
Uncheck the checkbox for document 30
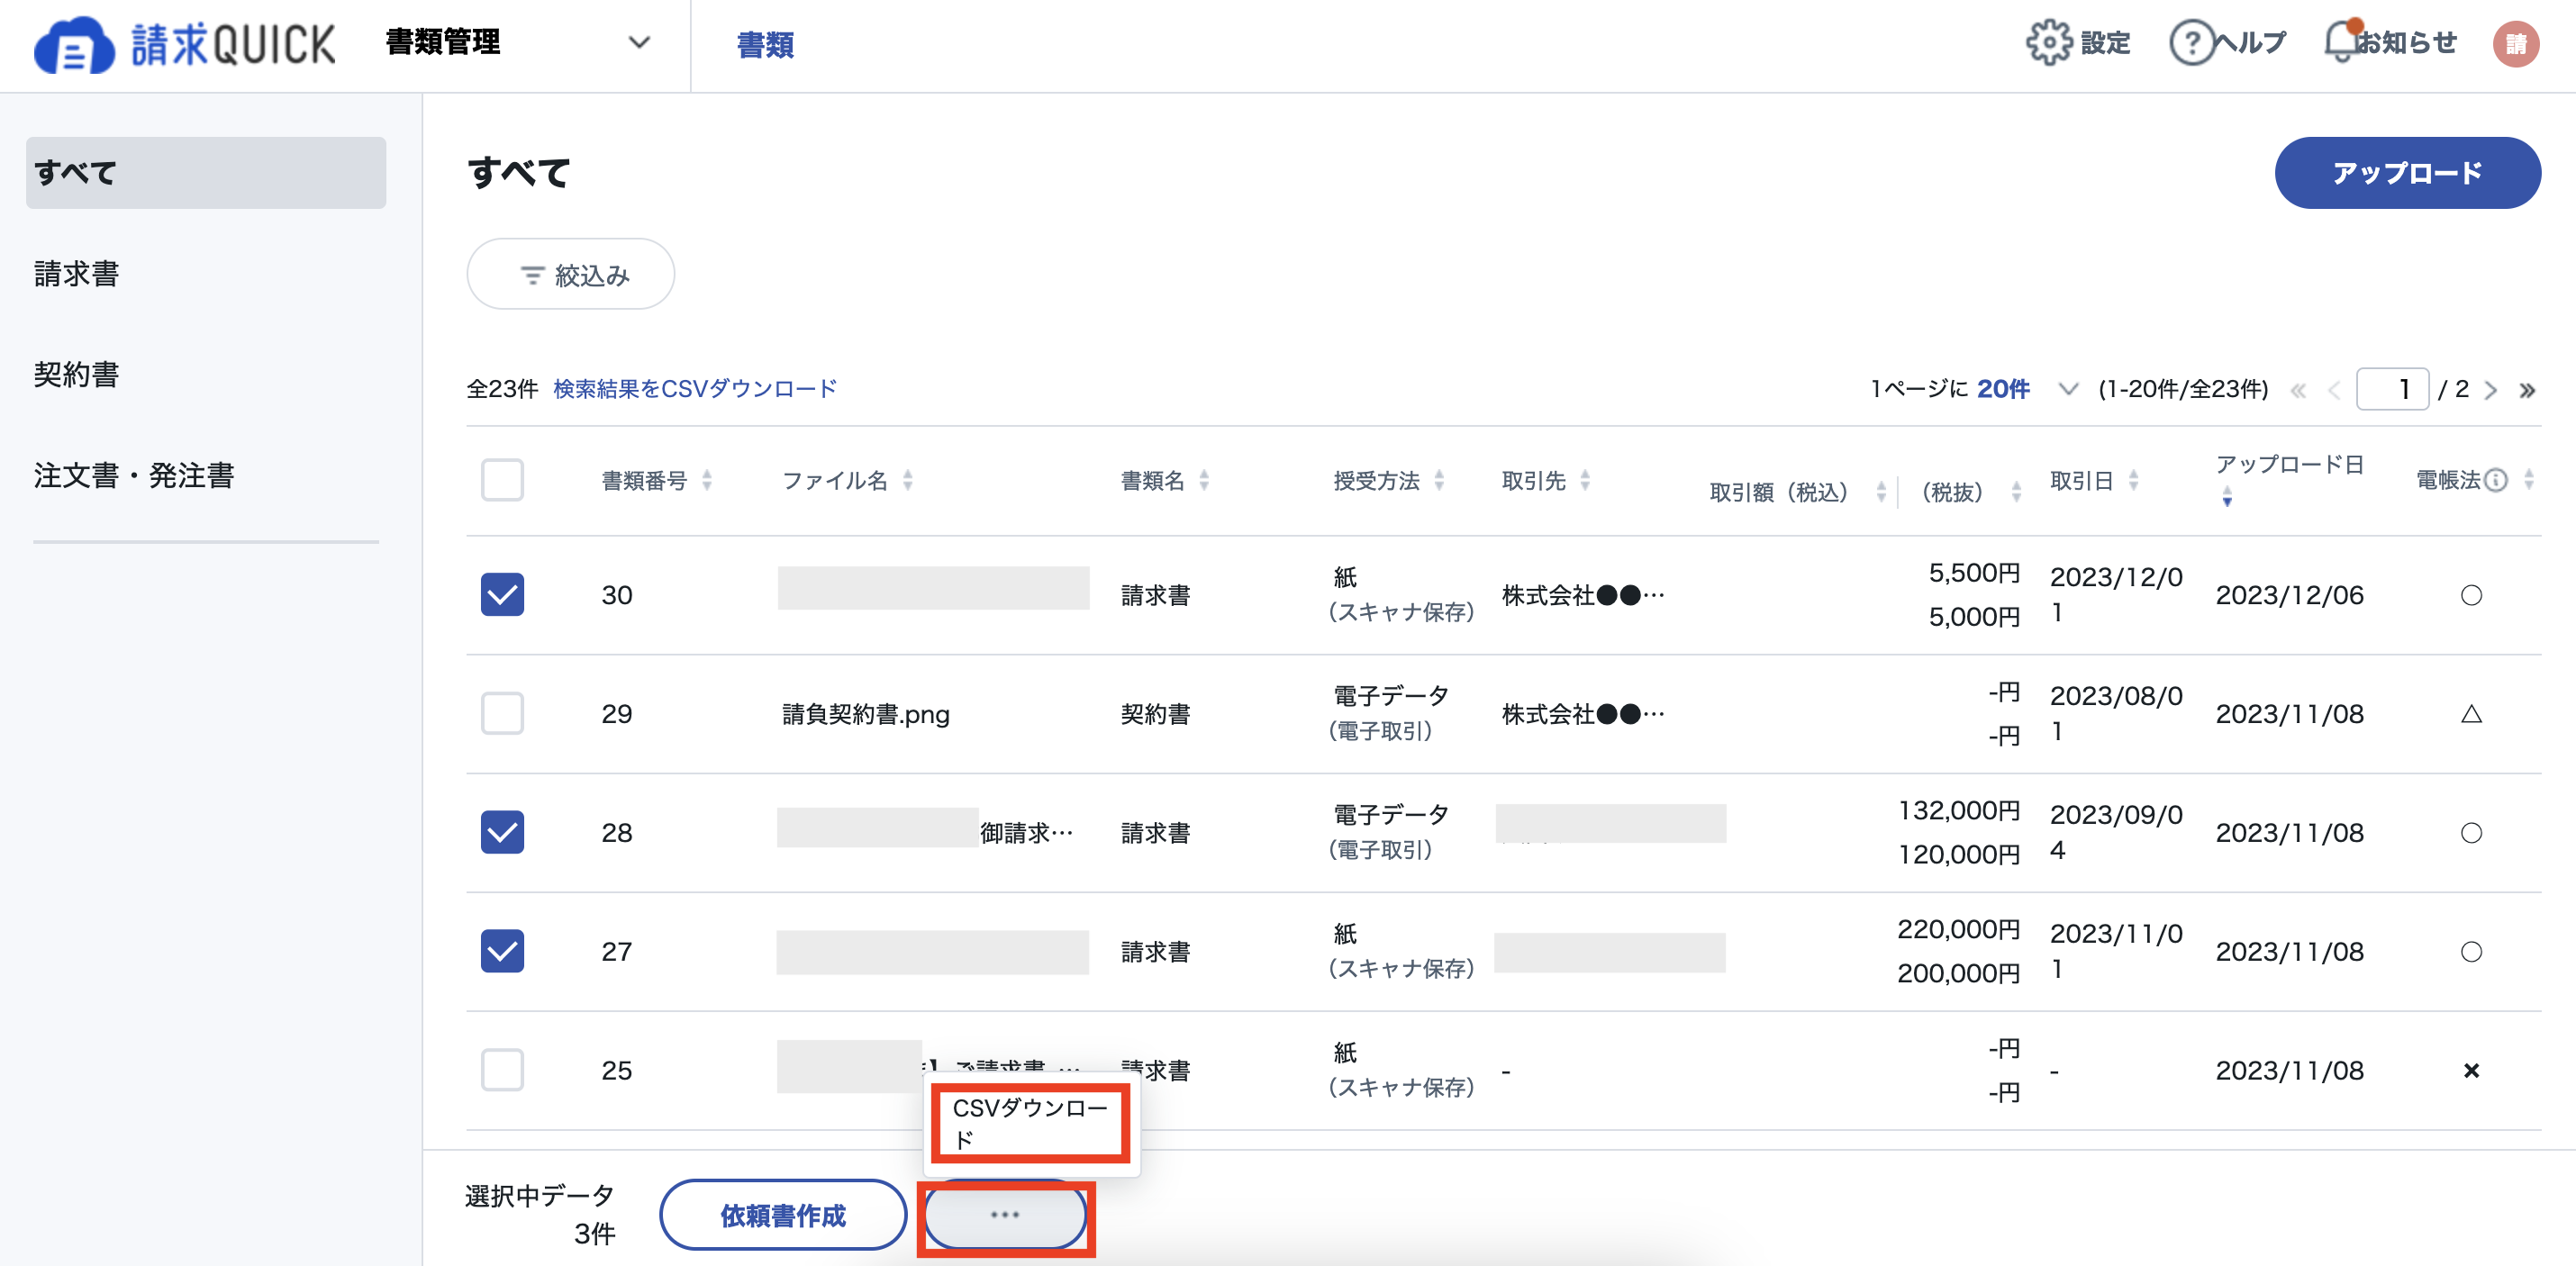pos(502,595)
